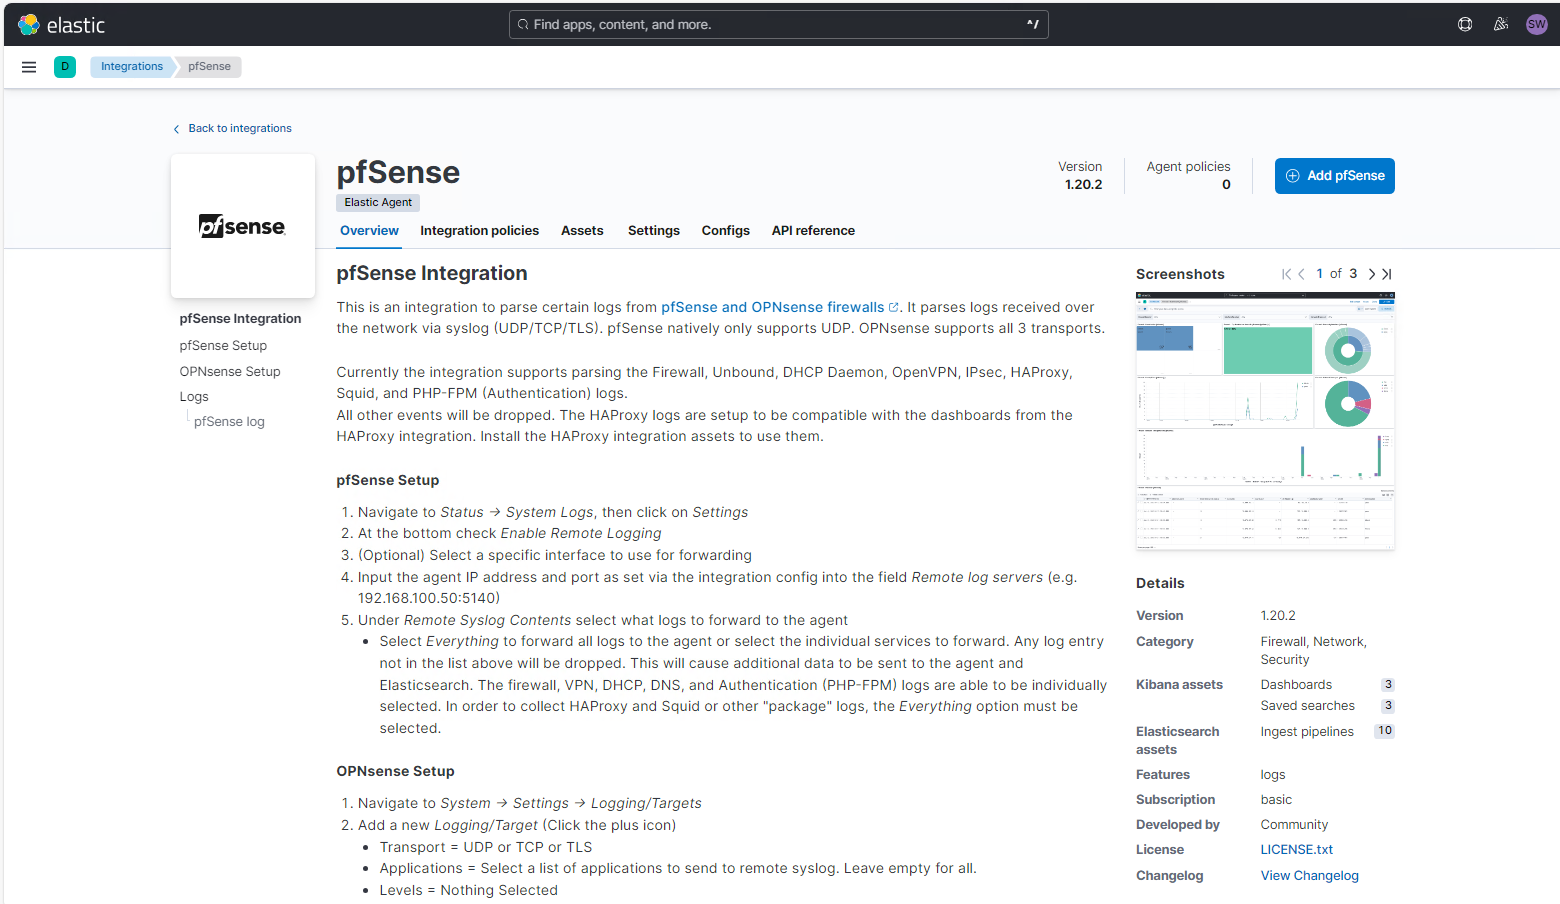Open the SW user avatar menu

coord(1537,25)
